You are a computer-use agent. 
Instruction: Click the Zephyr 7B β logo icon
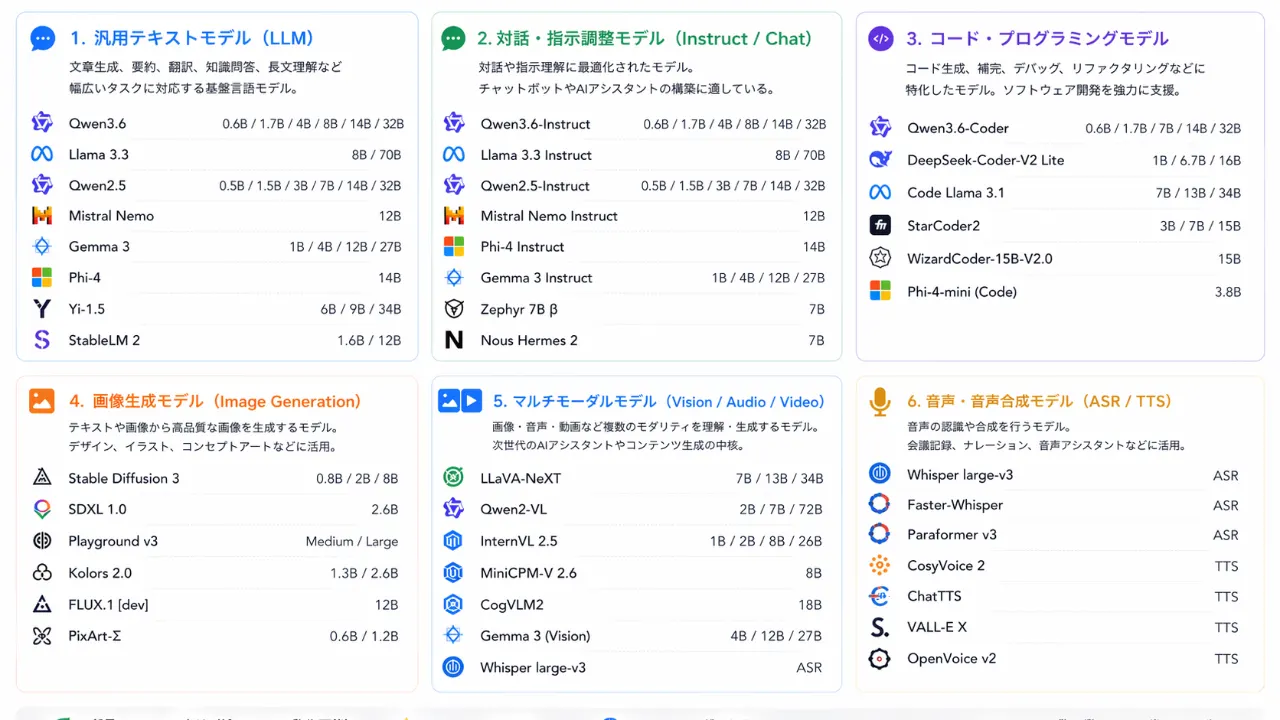coord(454,309)
